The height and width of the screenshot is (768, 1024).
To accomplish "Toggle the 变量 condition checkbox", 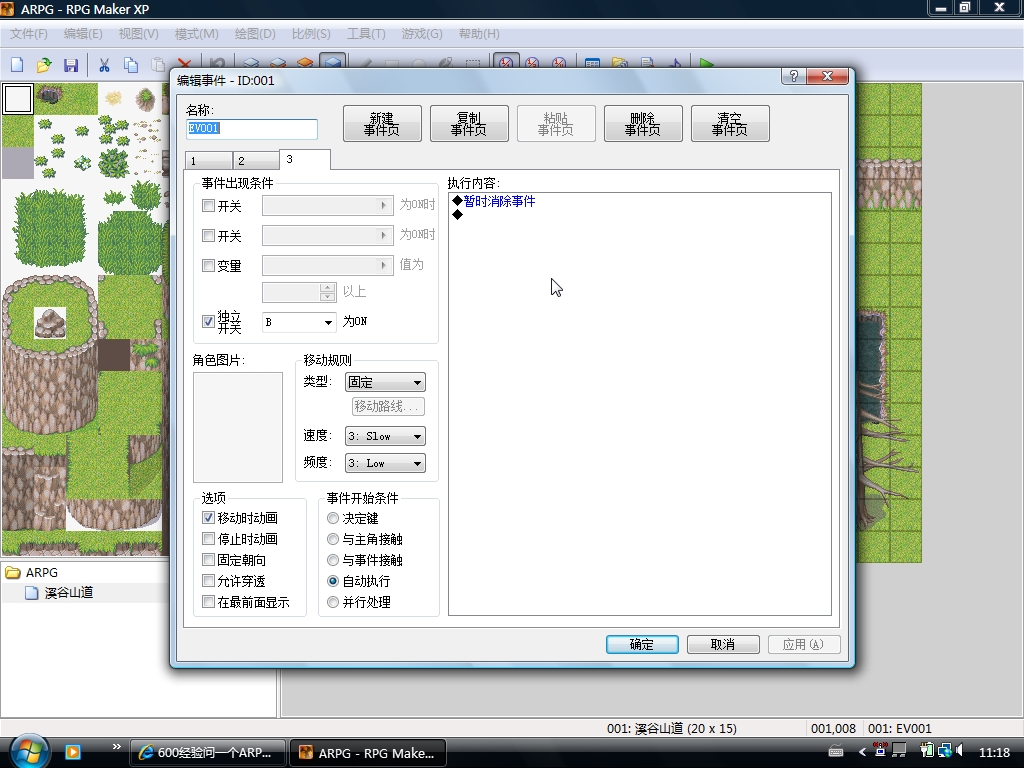I will pos(208,265).
